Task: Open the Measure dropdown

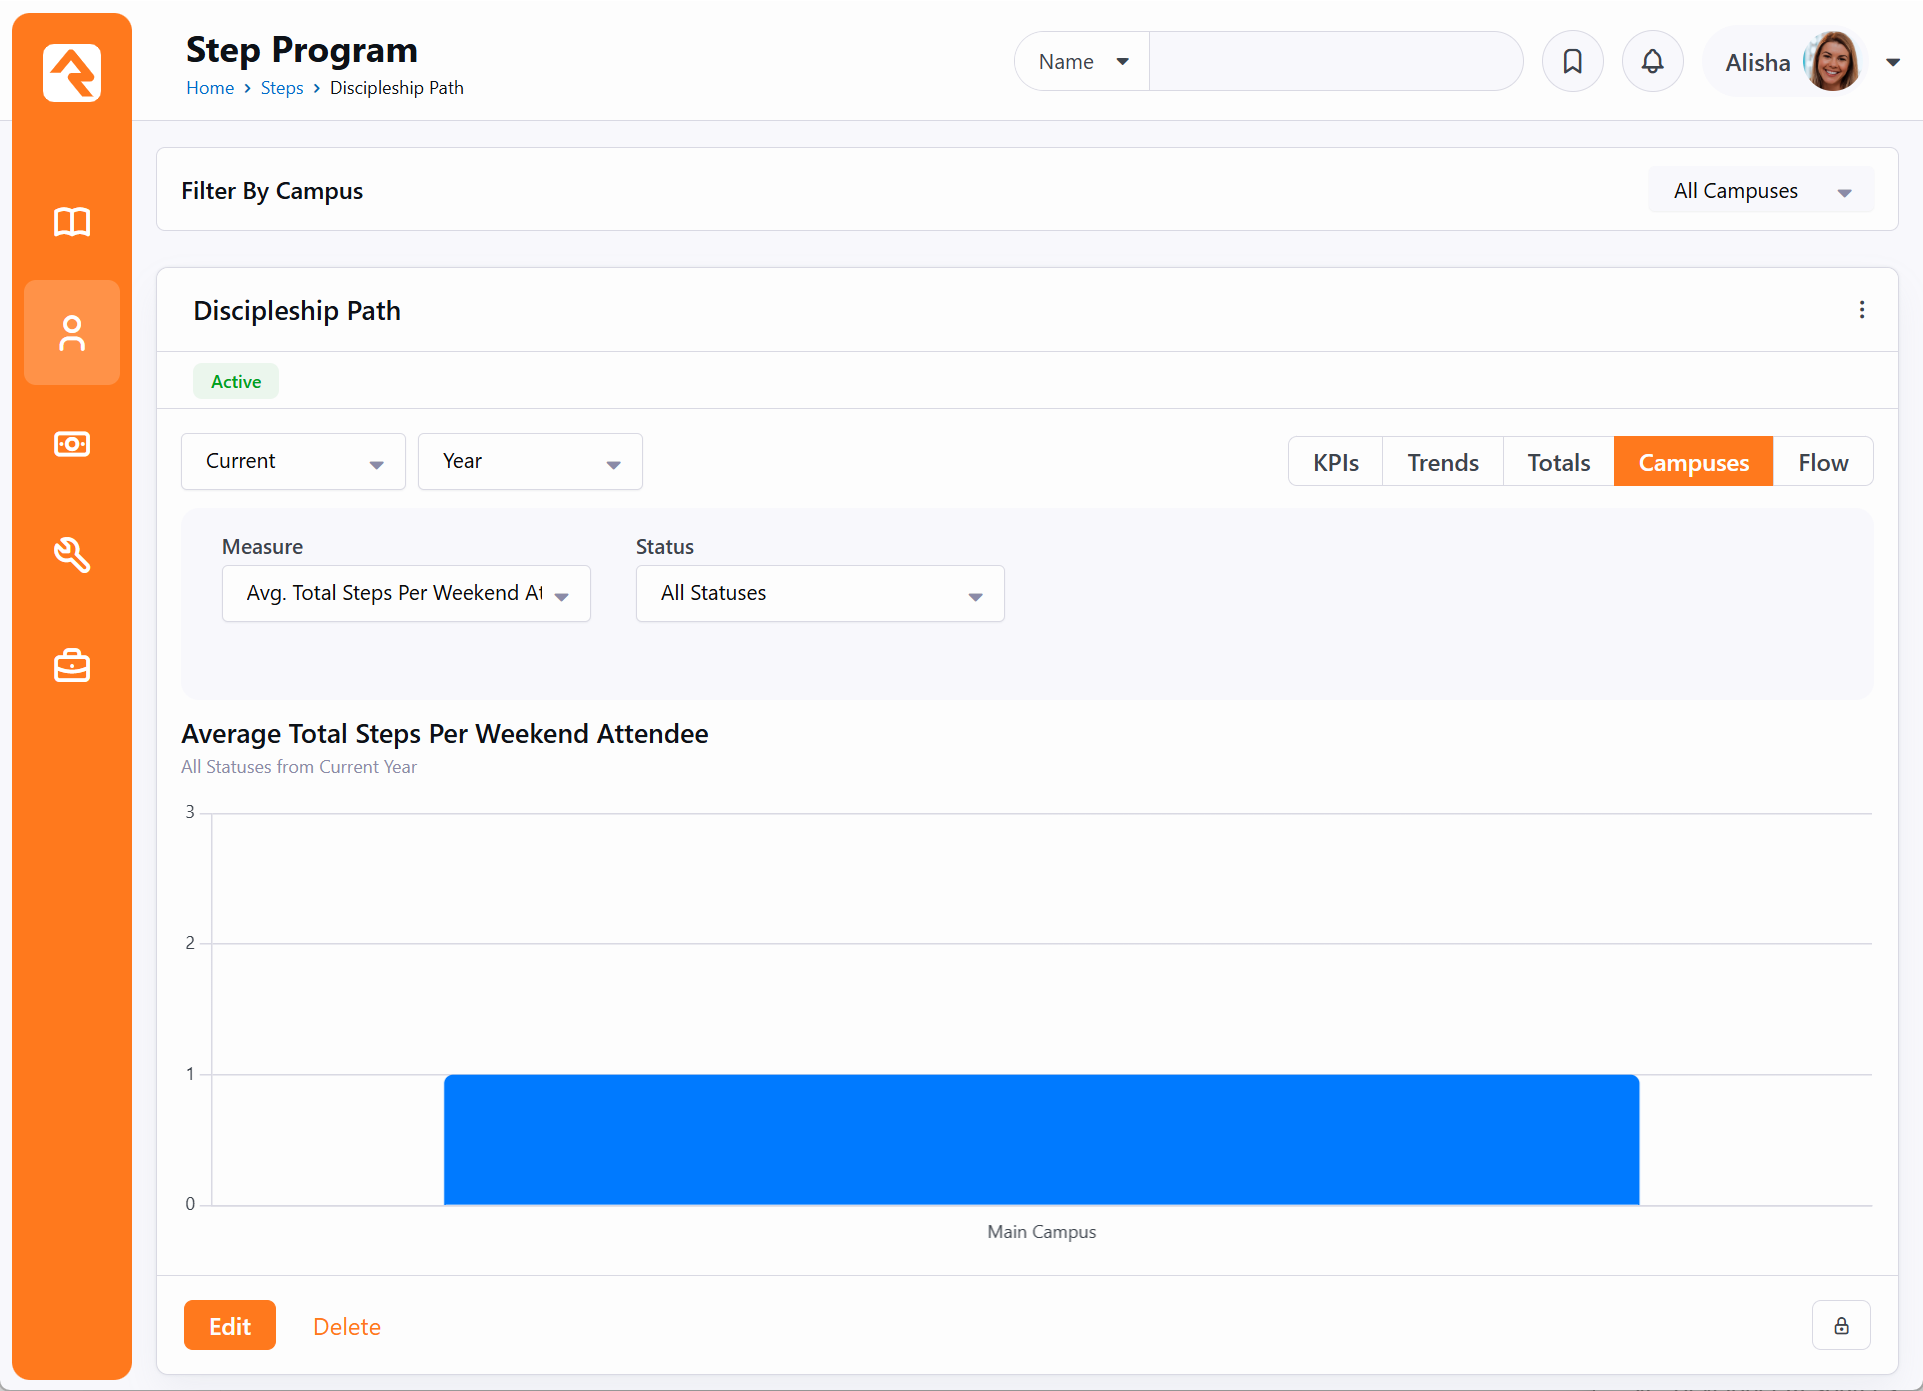Action: [406, 594]
